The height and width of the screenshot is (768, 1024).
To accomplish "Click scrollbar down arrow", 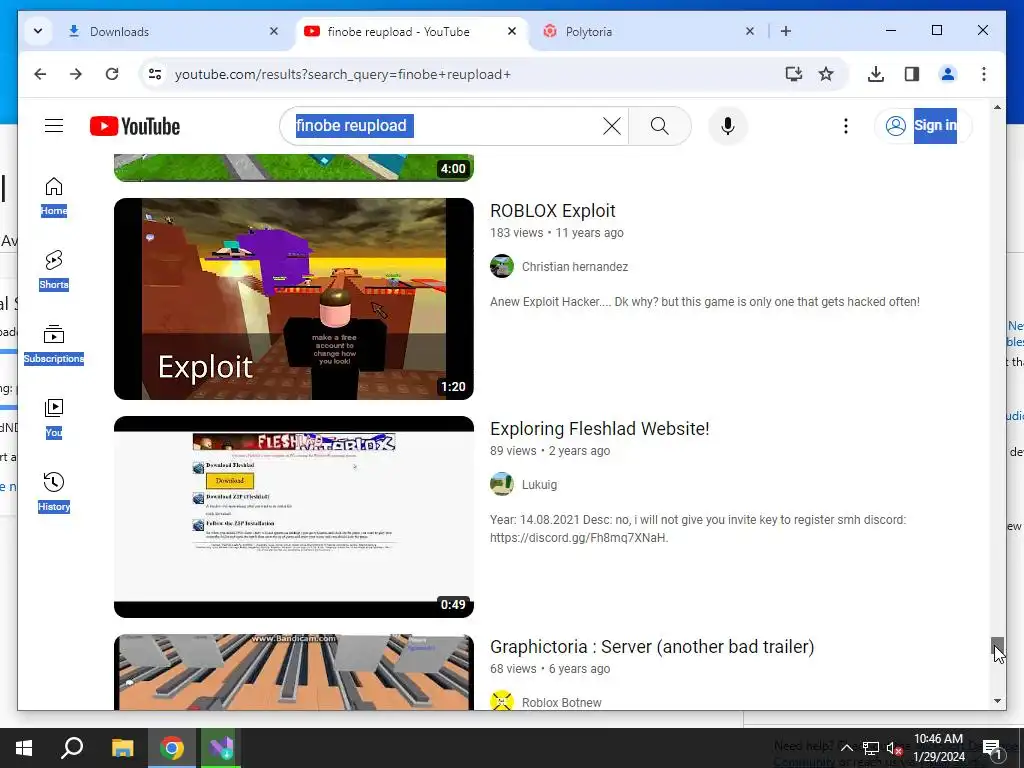I will coord(997,701).
